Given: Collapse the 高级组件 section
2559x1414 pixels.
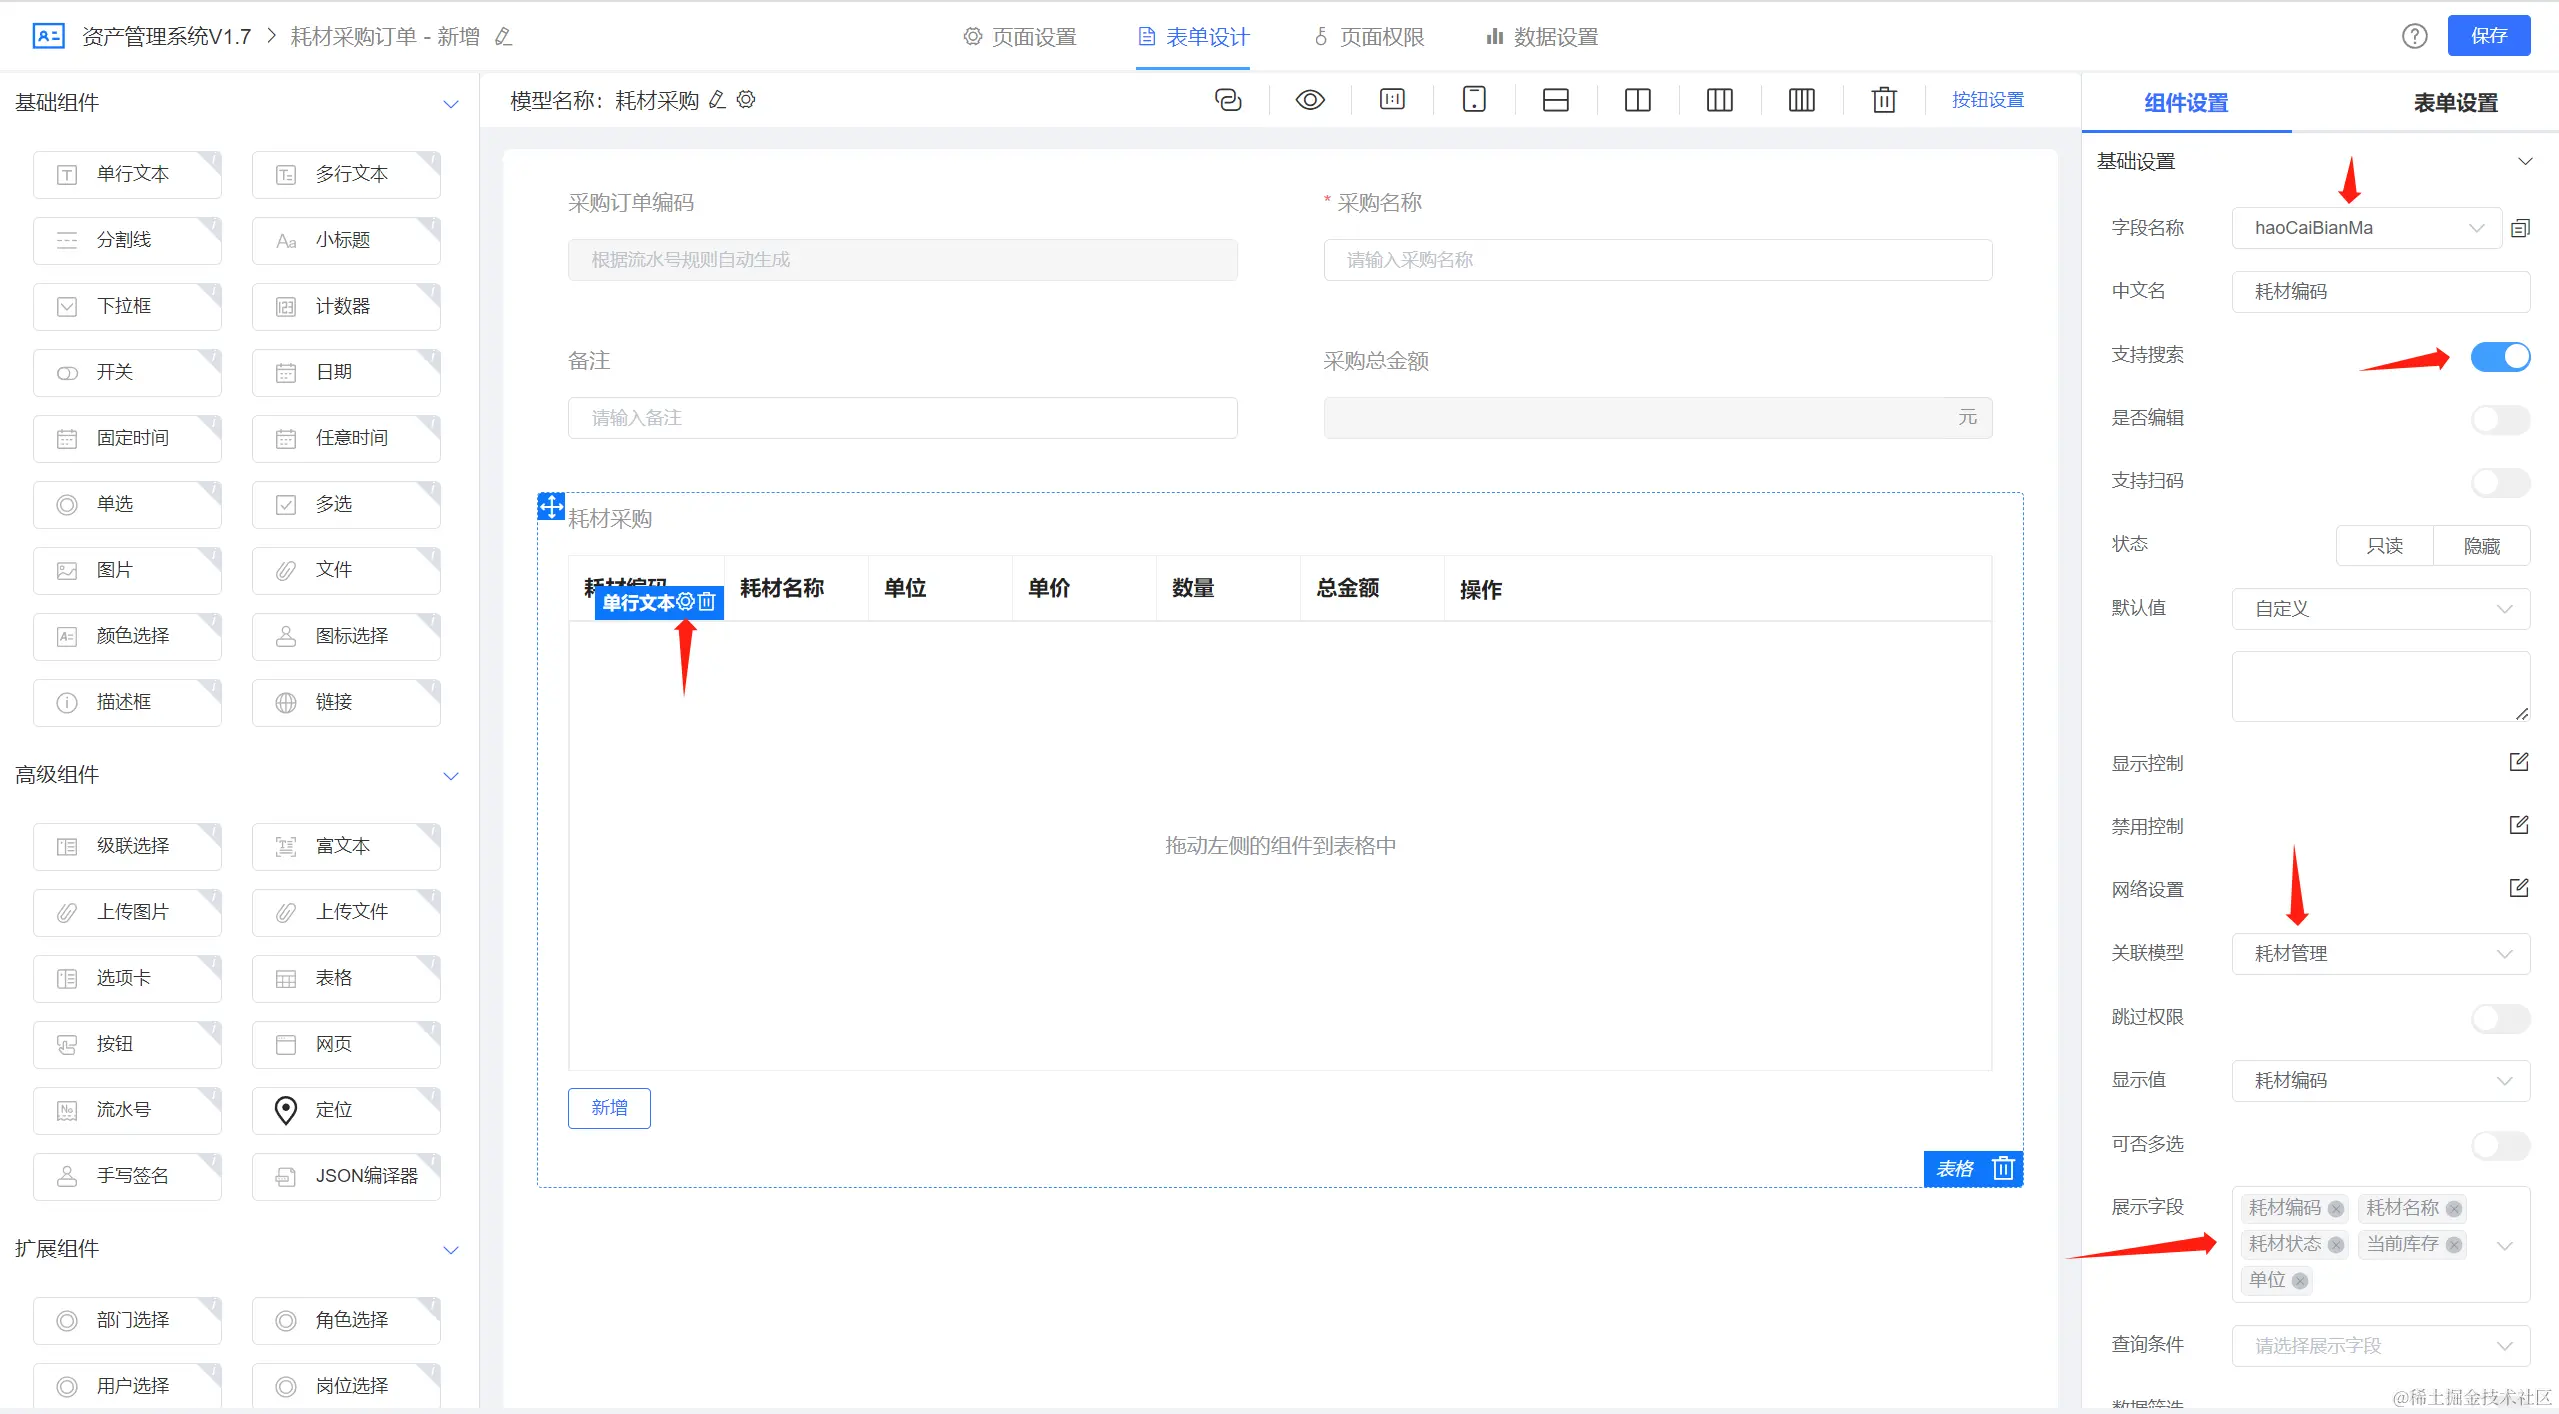Looking at the screenshot, I should (x=451, y=775).
